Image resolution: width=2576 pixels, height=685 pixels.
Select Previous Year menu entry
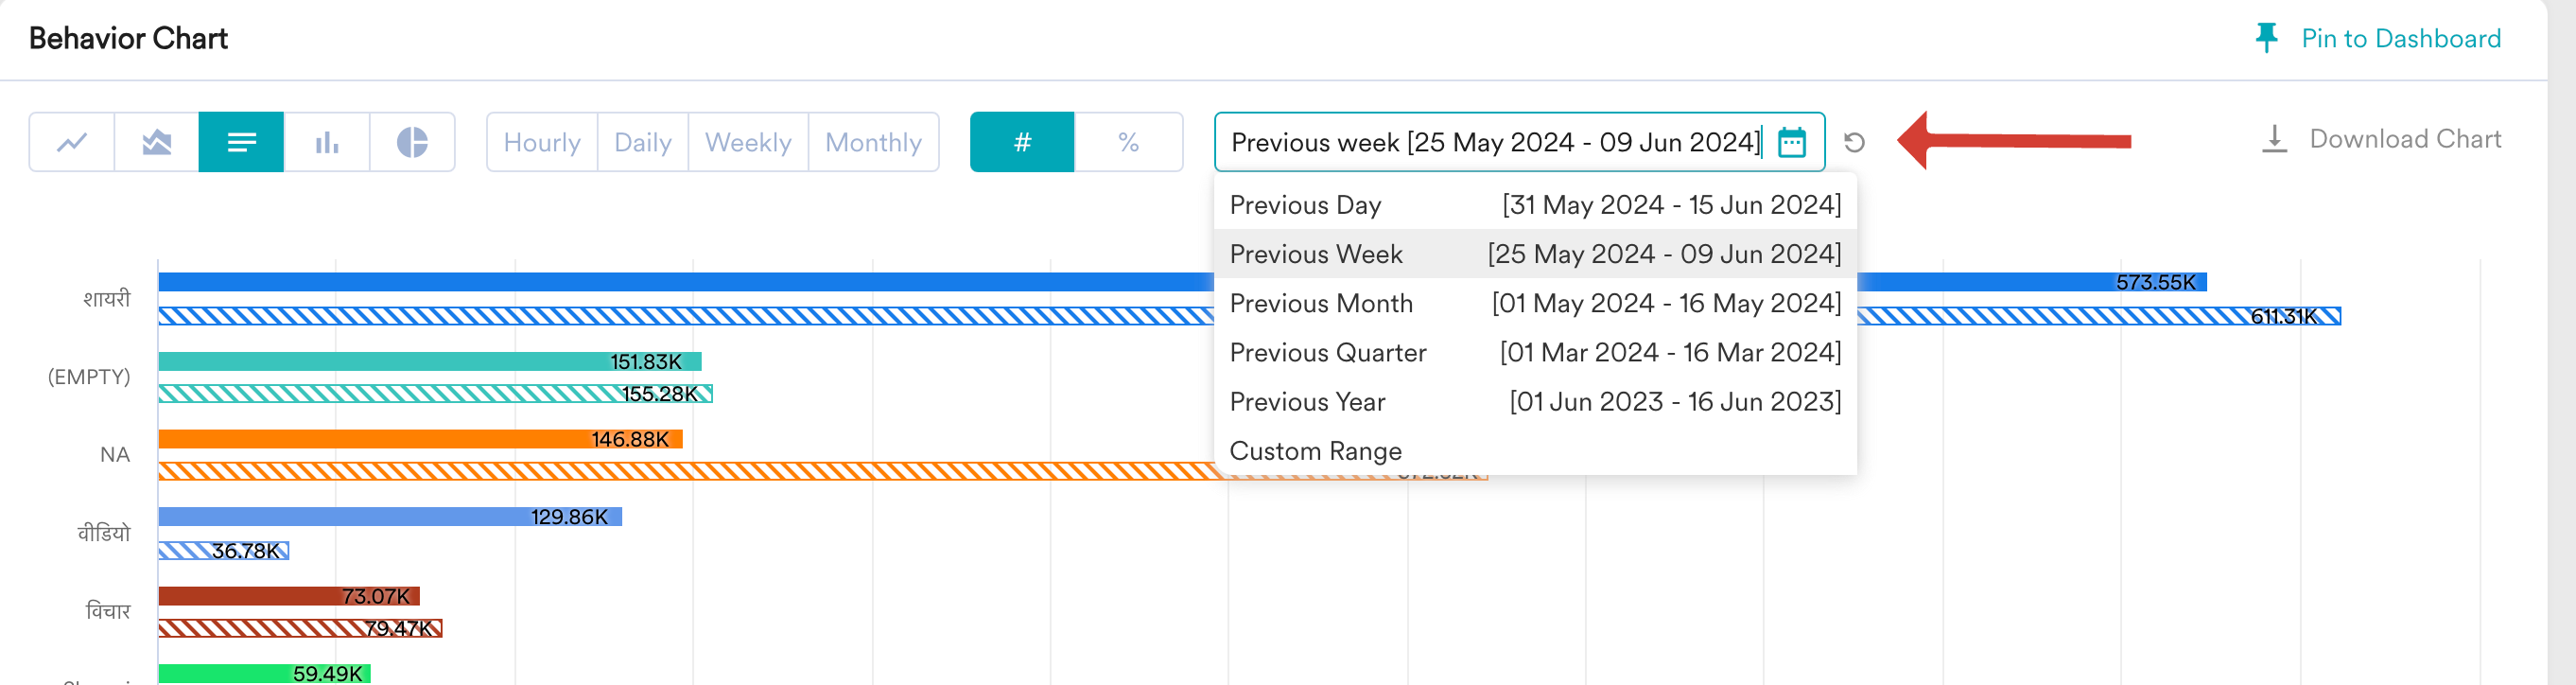pyautogui.click(x=1535, y=402)
